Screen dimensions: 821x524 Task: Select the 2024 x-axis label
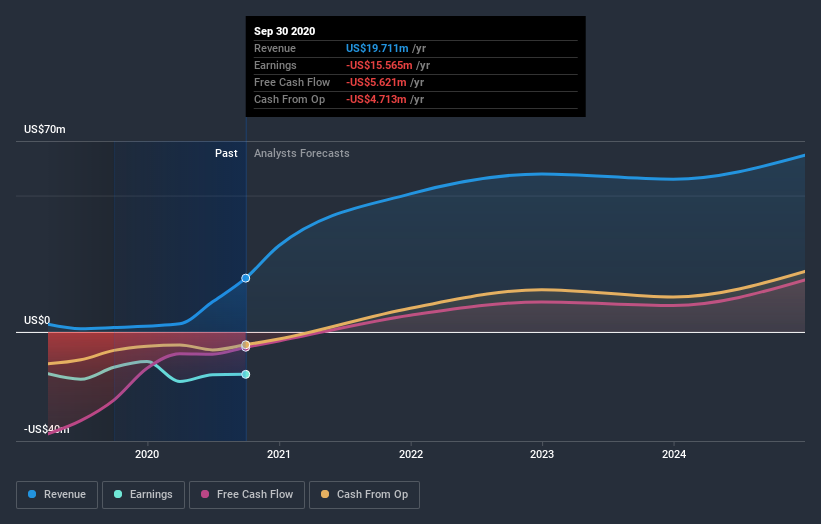[674, 454]
